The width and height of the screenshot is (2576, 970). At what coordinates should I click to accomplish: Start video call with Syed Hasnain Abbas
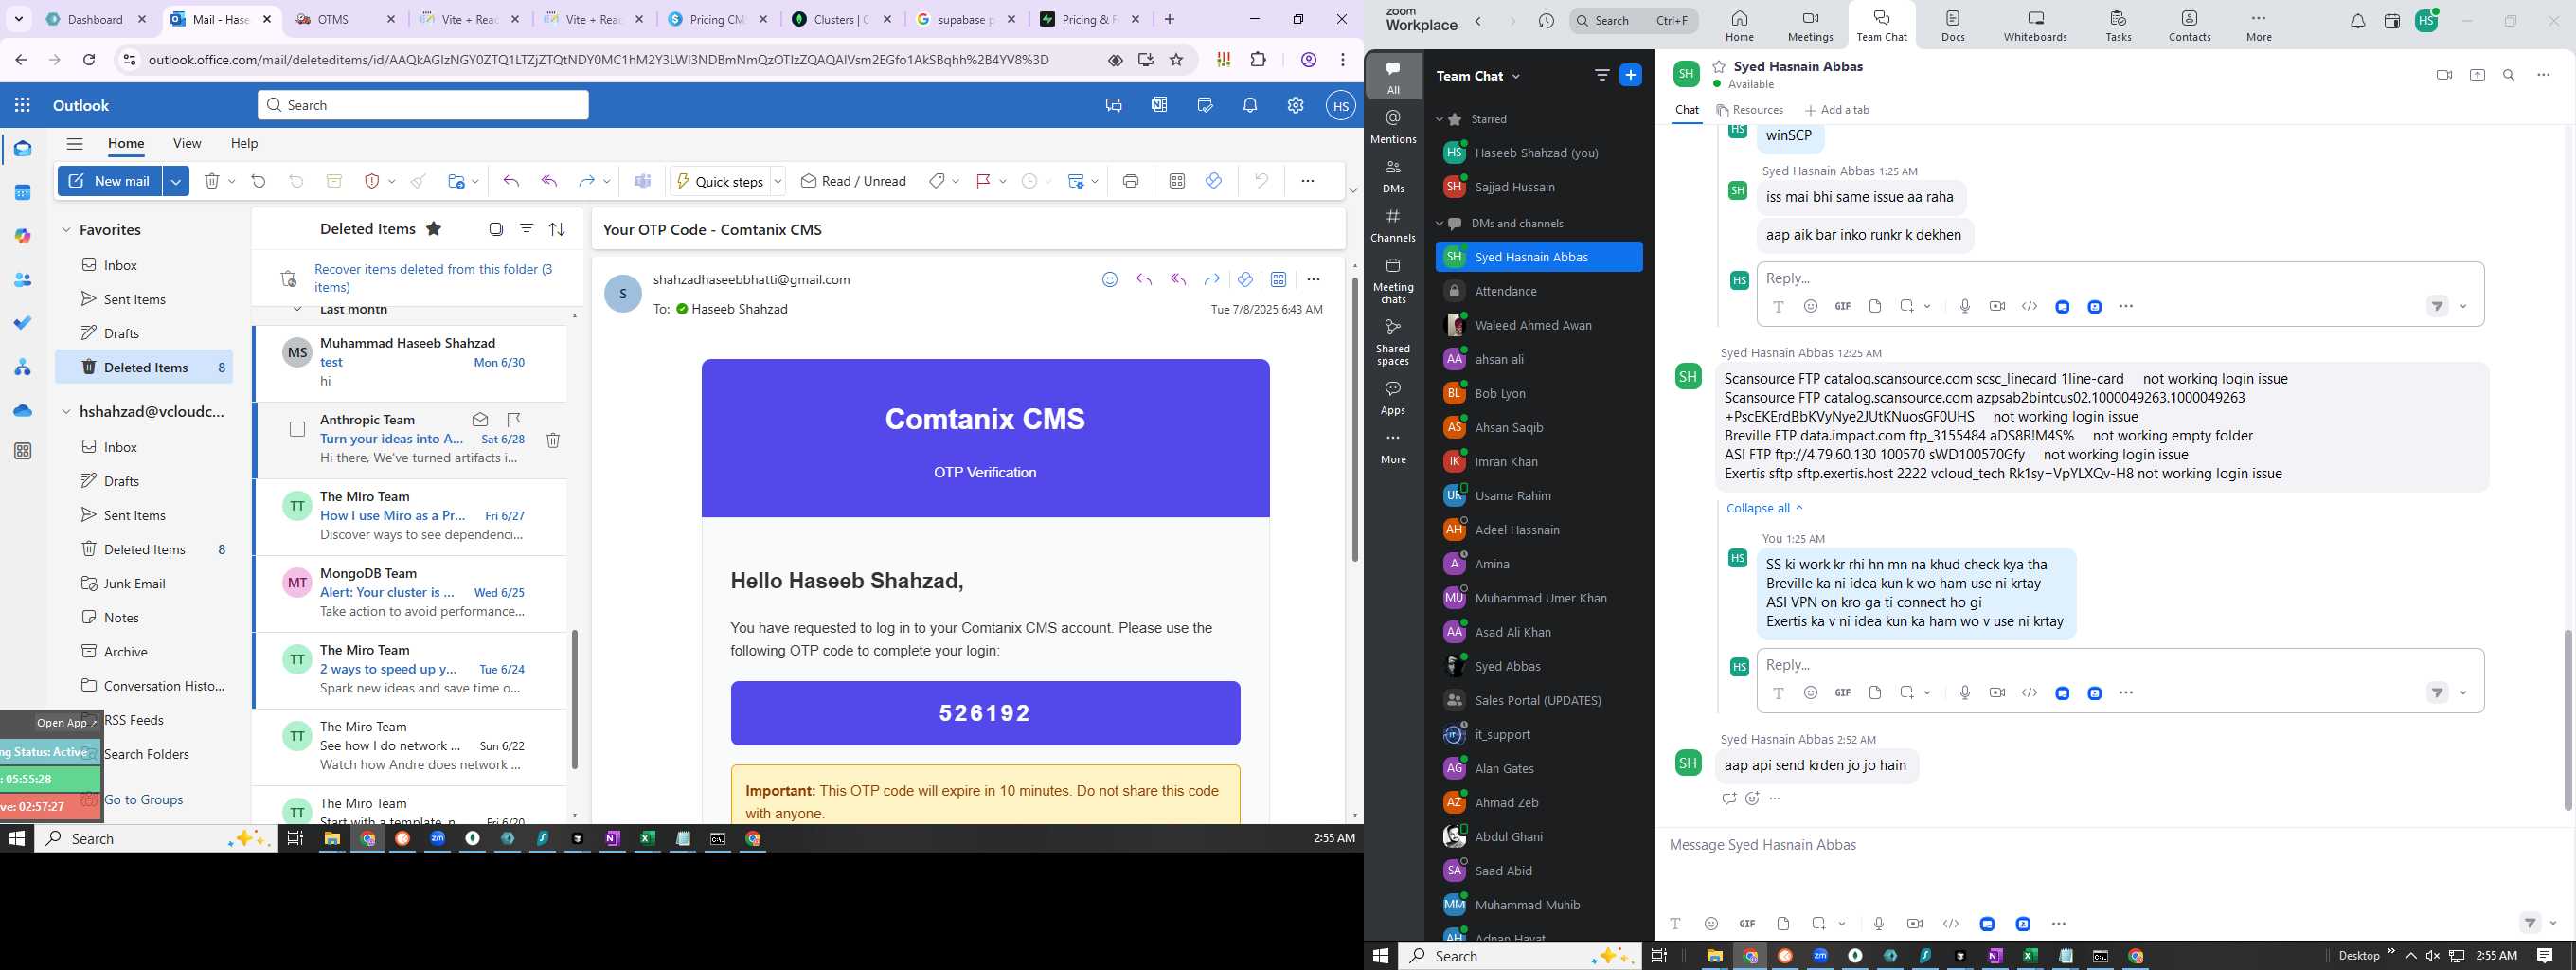click(x=2444, y=75)
